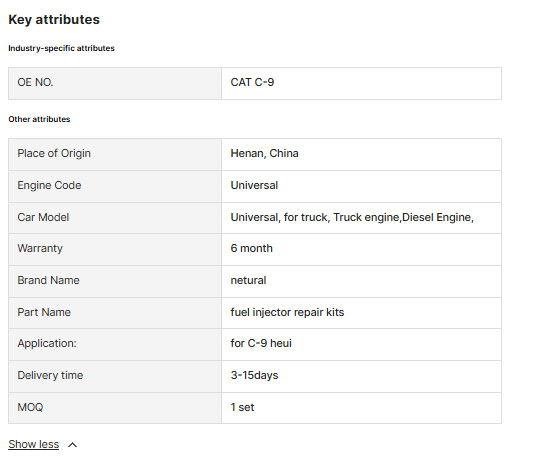Click the Car Model value text
Viewport: 546px width, 465px height.
point(352,217)
